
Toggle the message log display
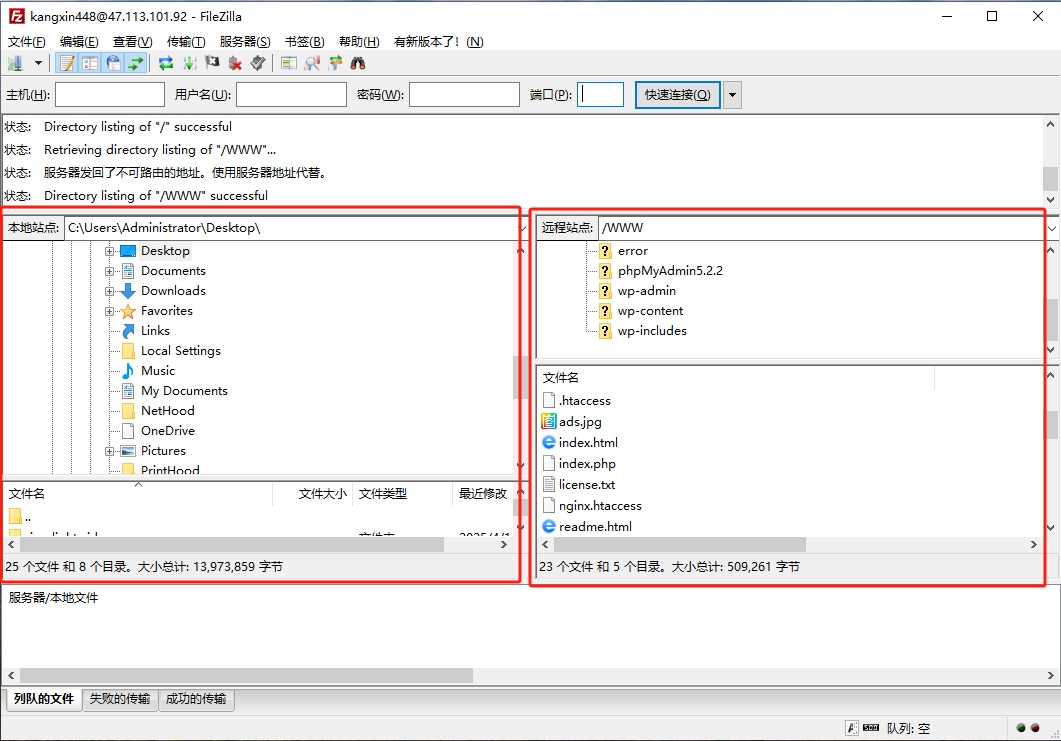tap(67, 64)
